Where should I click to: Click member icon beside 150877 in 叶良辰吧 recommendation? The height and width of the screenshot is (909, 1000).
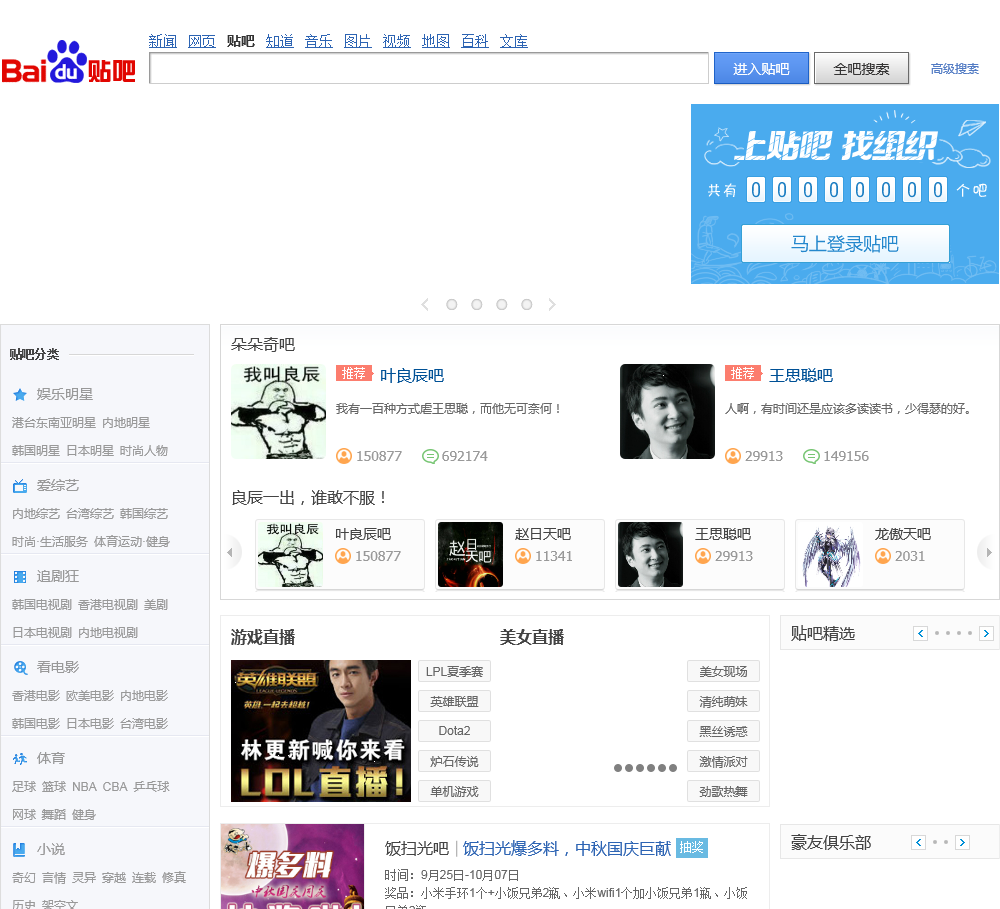(x=344, y=456)
